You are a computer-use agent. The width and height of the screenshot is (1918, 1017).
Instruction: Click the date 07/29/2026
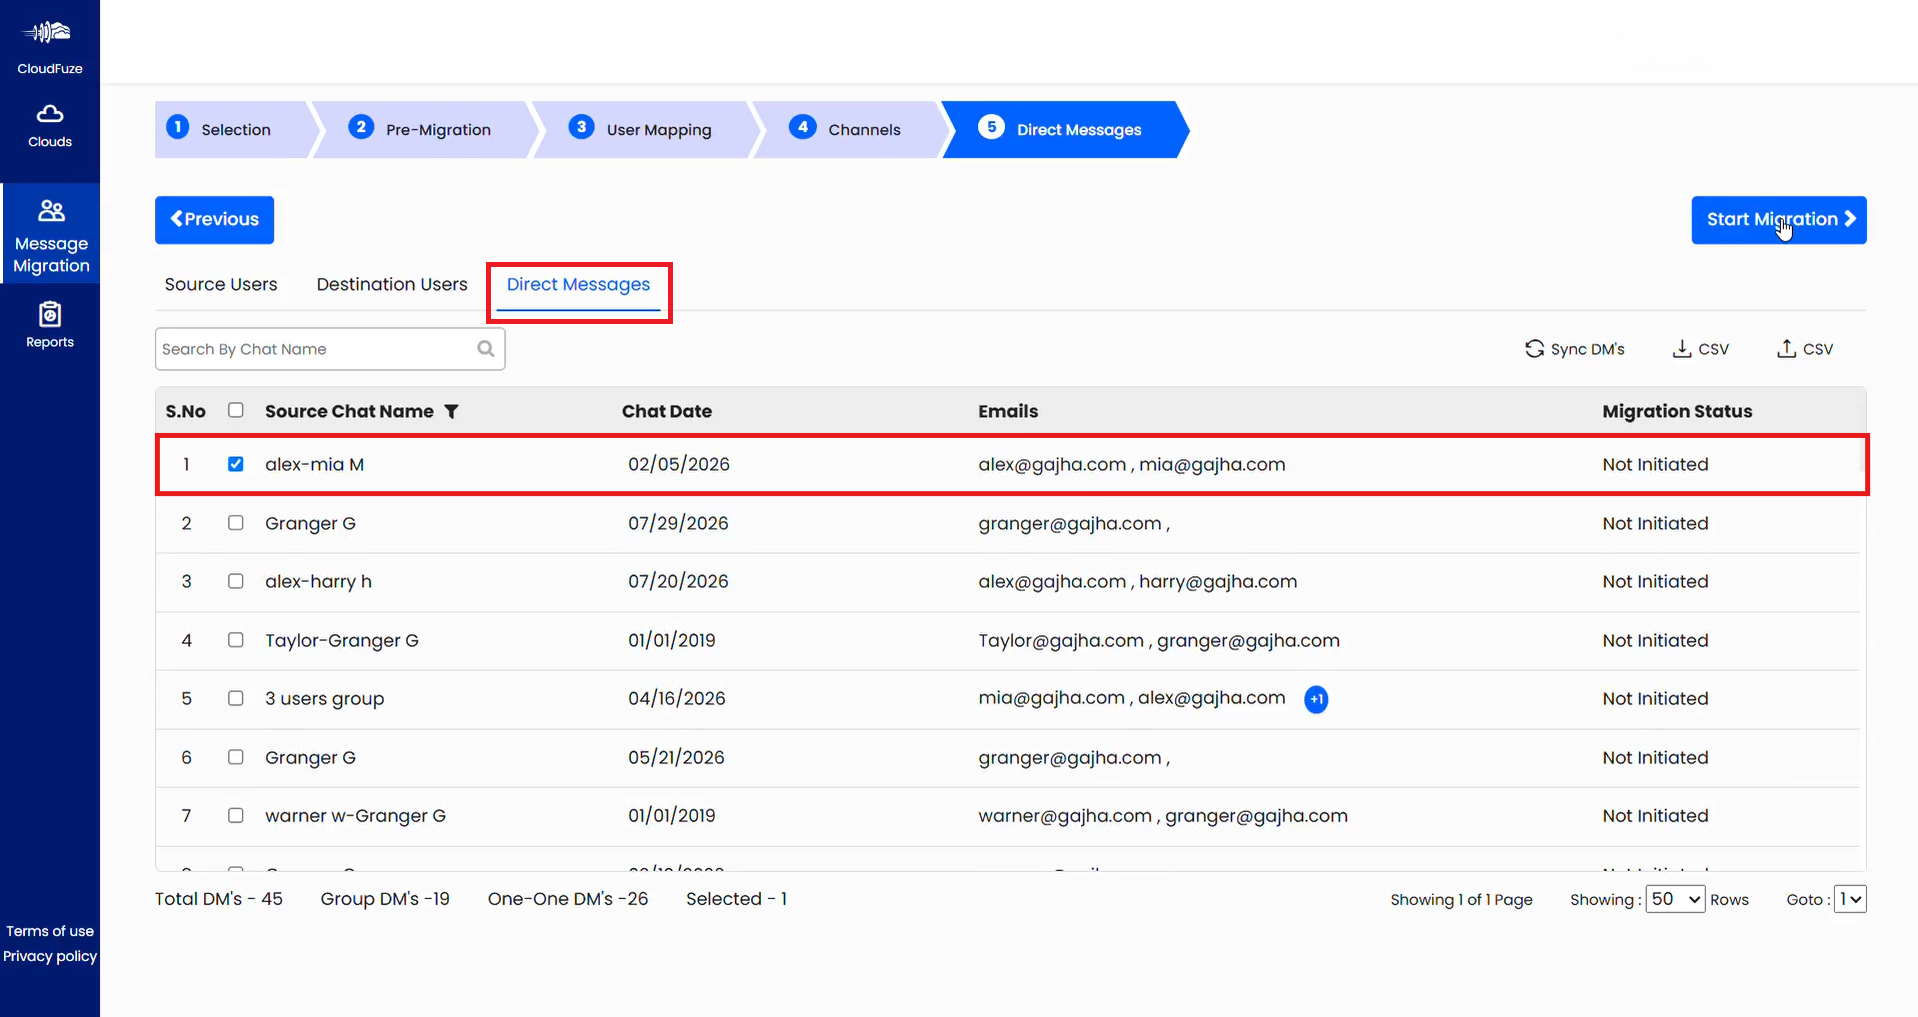coord(678,523)
